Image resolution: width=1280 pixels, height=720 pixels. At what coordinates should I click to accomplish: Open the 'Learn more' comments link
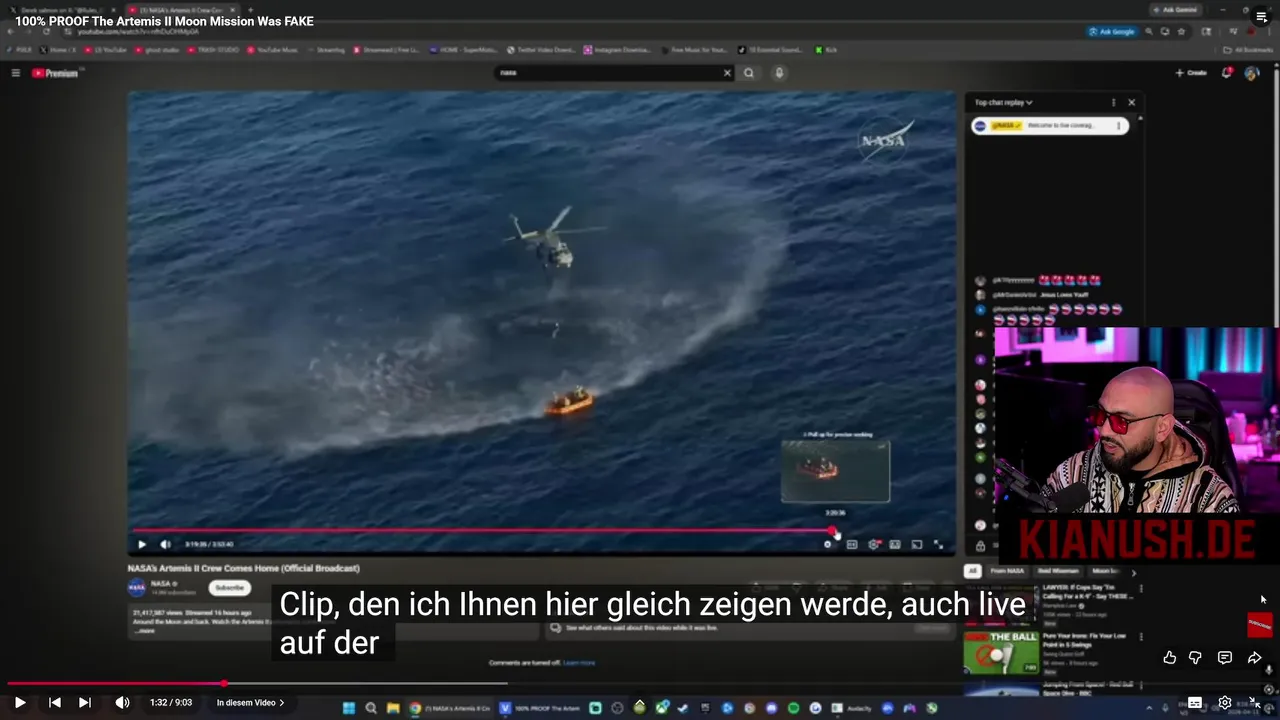coord(579,662)
